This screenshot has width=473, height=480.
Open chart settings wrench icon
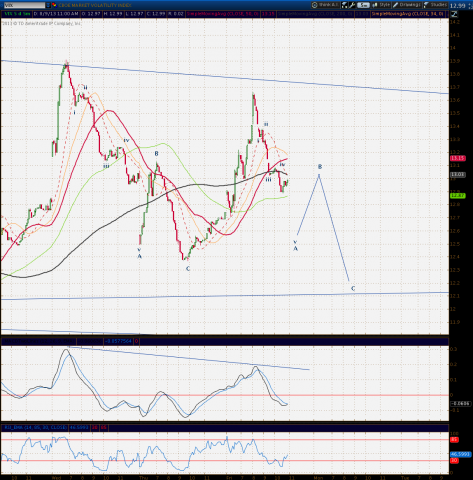(x=352, y=5)
